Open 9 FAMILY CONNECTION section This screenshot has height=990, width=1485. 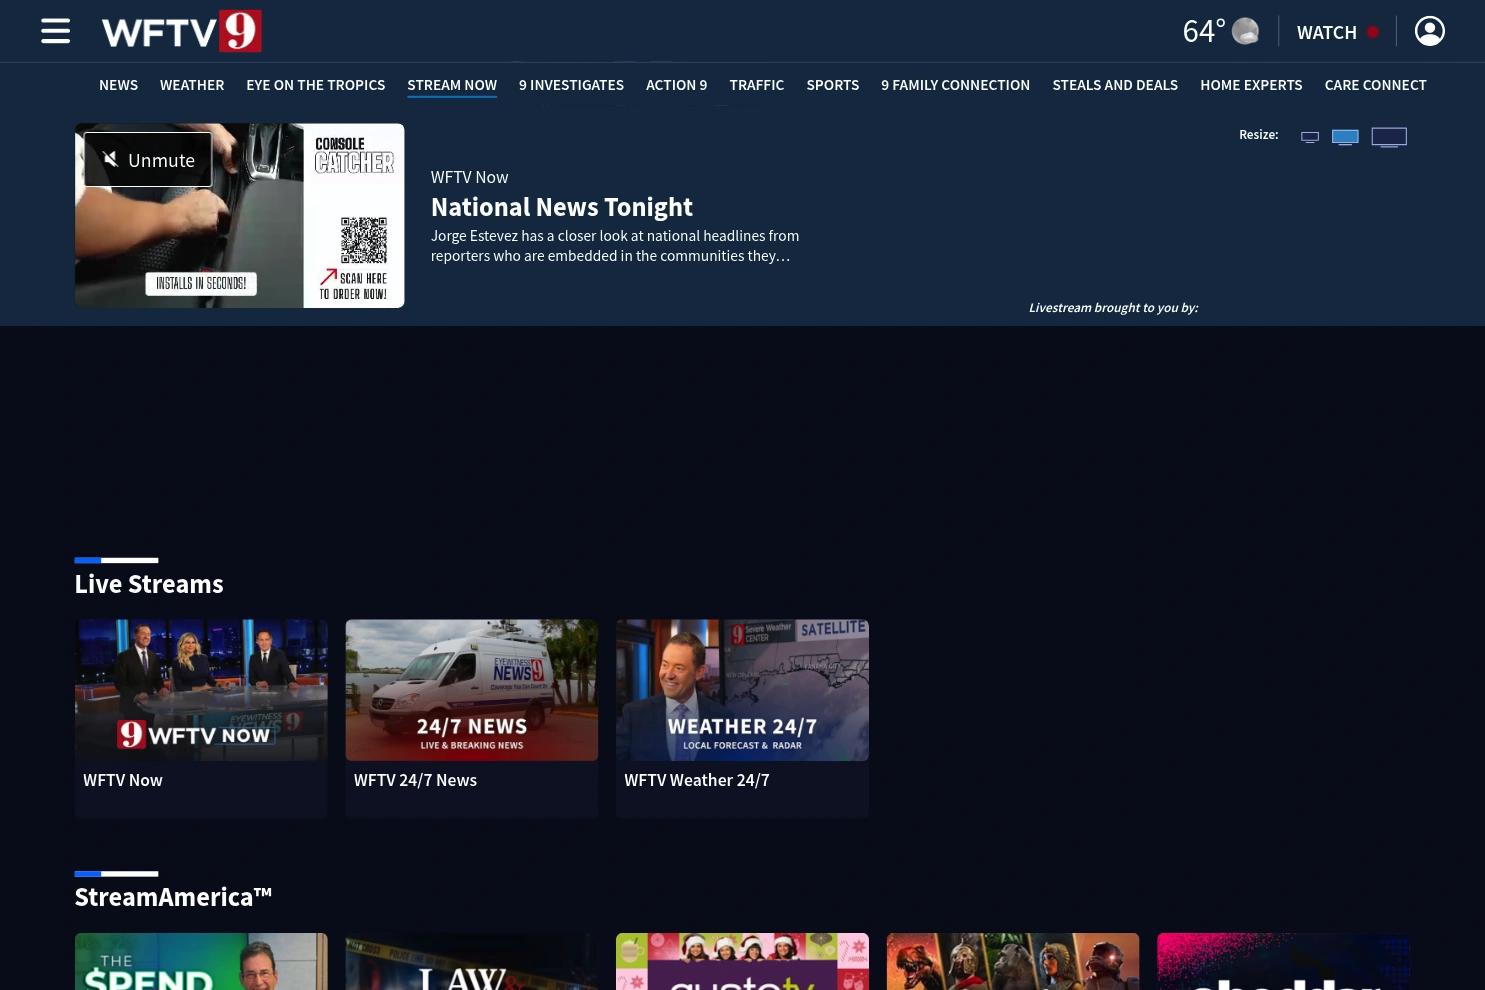pyautogui.click(x=955, y=85)
